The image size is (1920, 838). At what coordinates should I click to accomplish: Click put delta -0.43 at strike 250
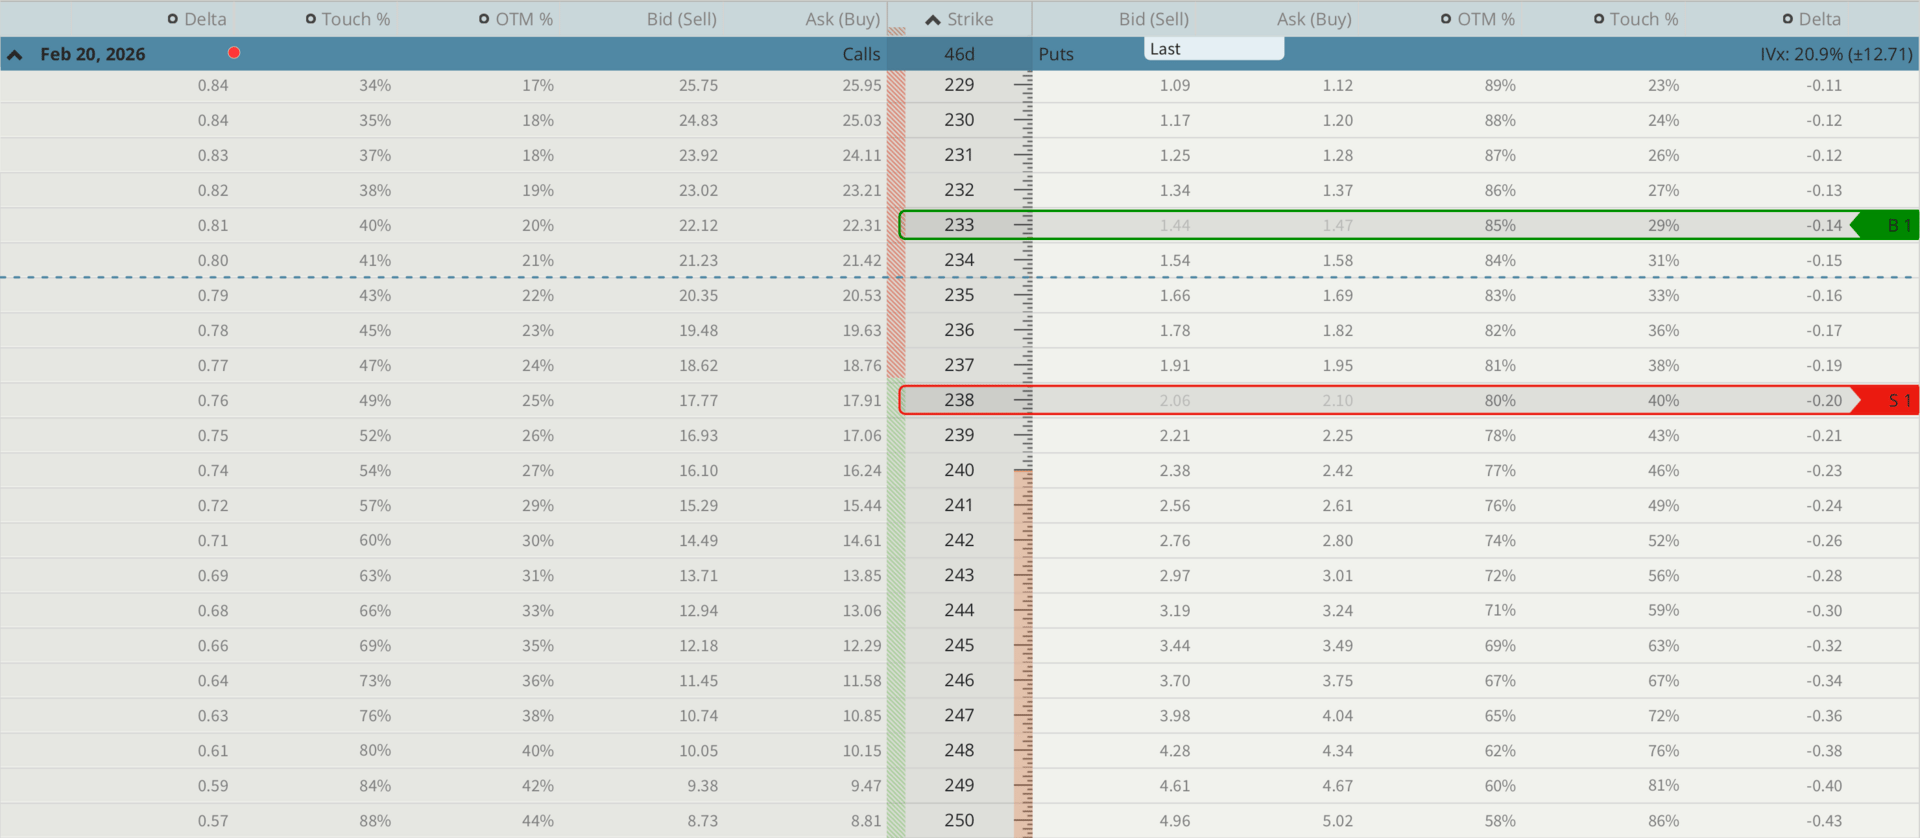(x=1824, y=821)
